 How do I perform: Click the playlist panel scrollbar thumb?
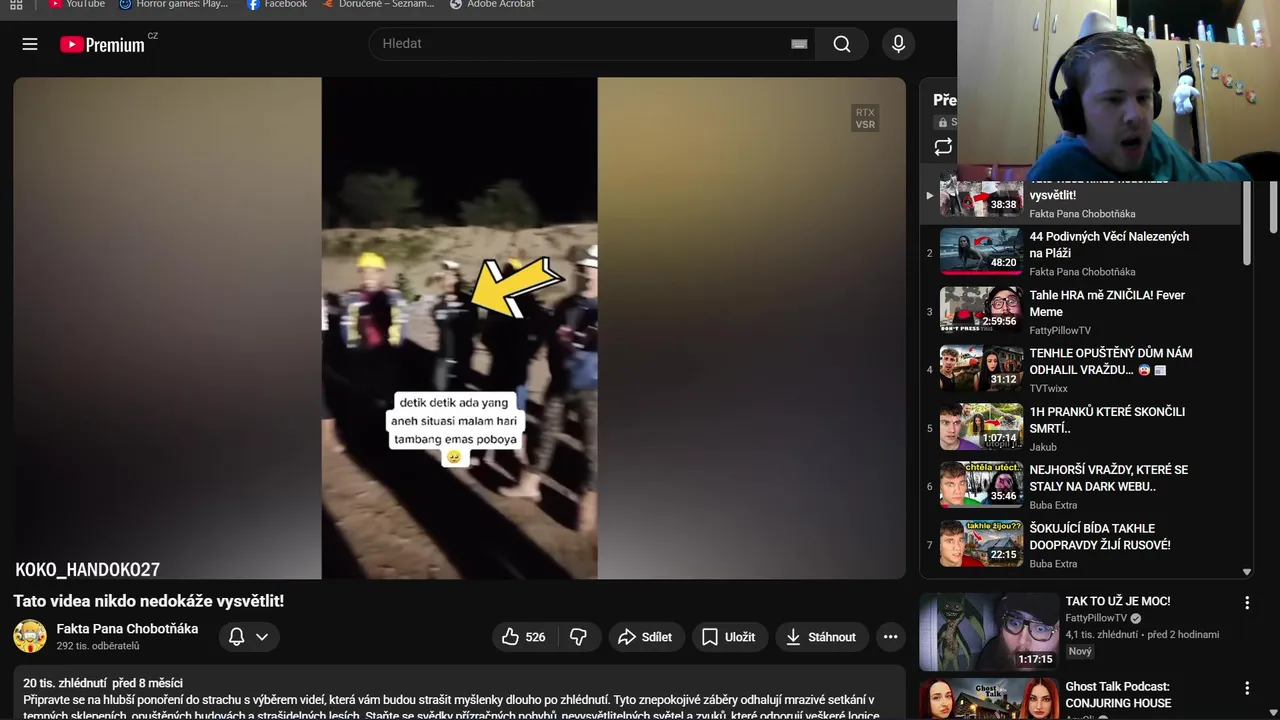coord(1246,225)
